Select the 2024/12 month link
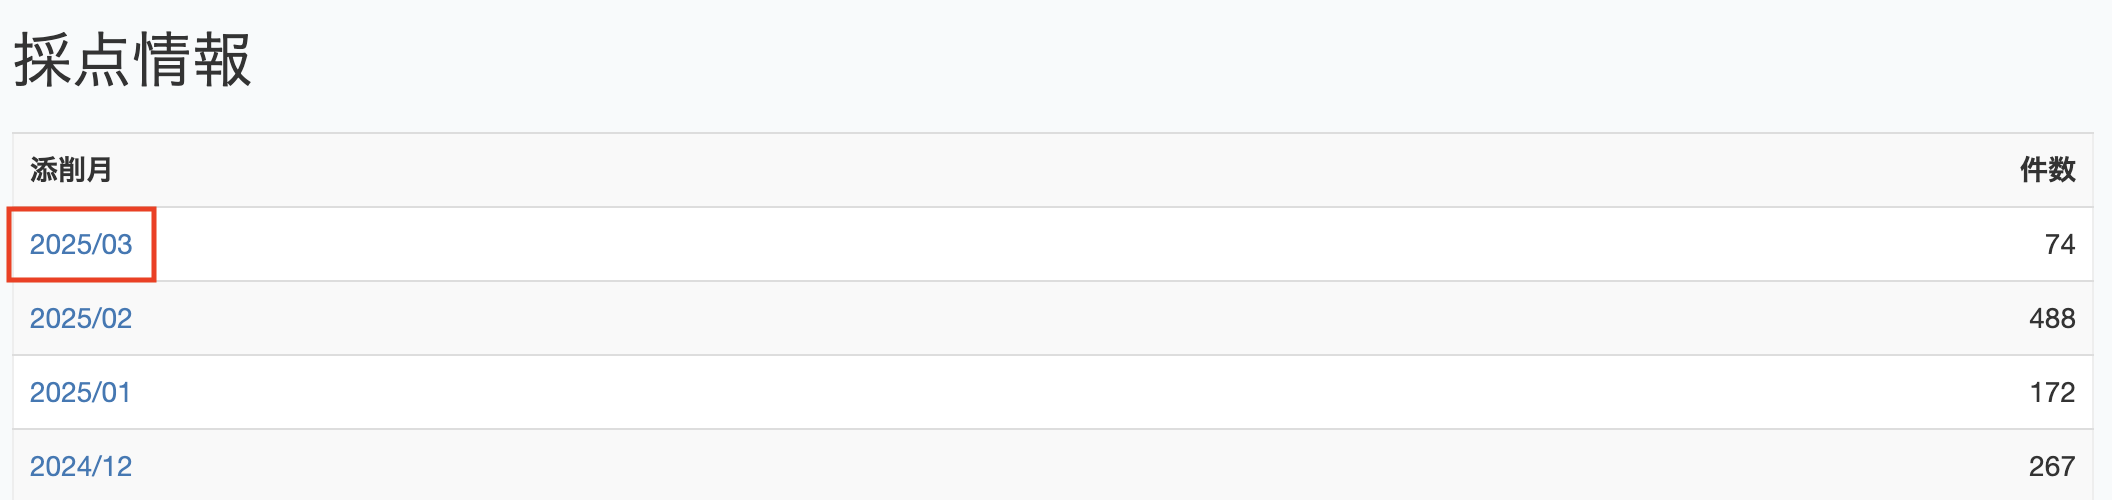Screen dimensions: 2112x500 coord(81,466)
